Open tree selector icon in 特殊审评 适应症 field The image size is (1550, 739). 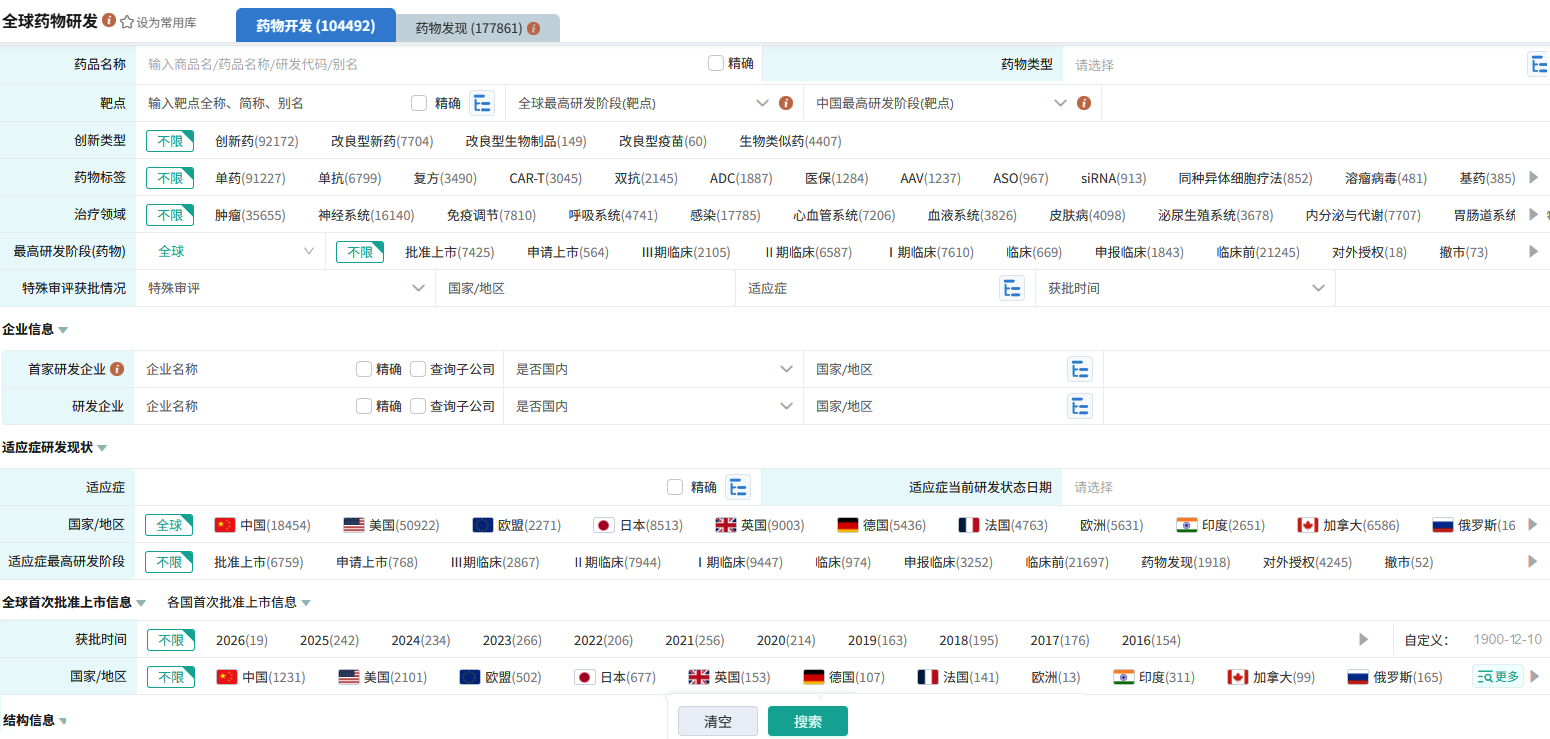tap(1012, 288)
